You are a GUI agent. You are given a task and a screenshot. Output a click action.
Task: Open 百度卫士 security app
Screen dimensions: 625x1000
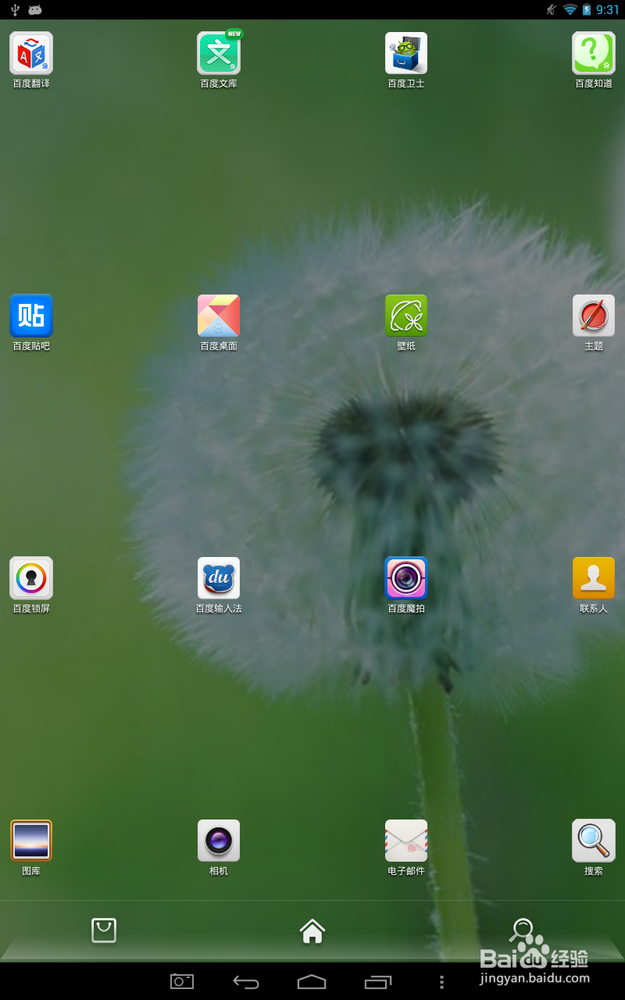(406, 54)
